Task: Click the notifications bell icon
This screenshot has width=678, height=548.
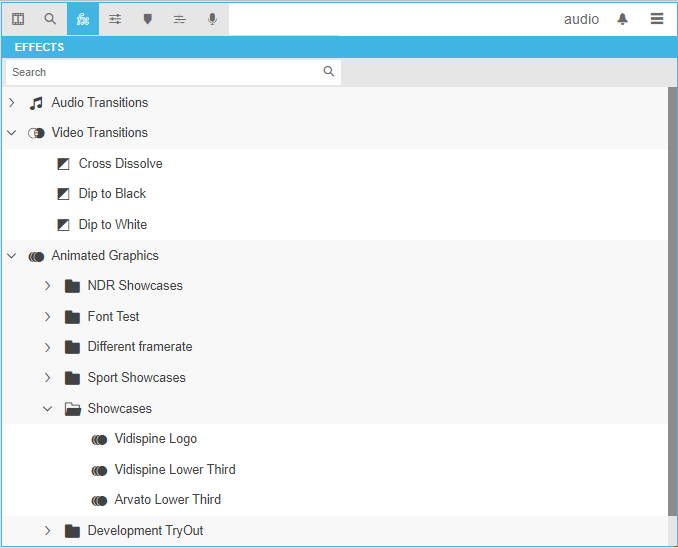Action: coord(623,19)
